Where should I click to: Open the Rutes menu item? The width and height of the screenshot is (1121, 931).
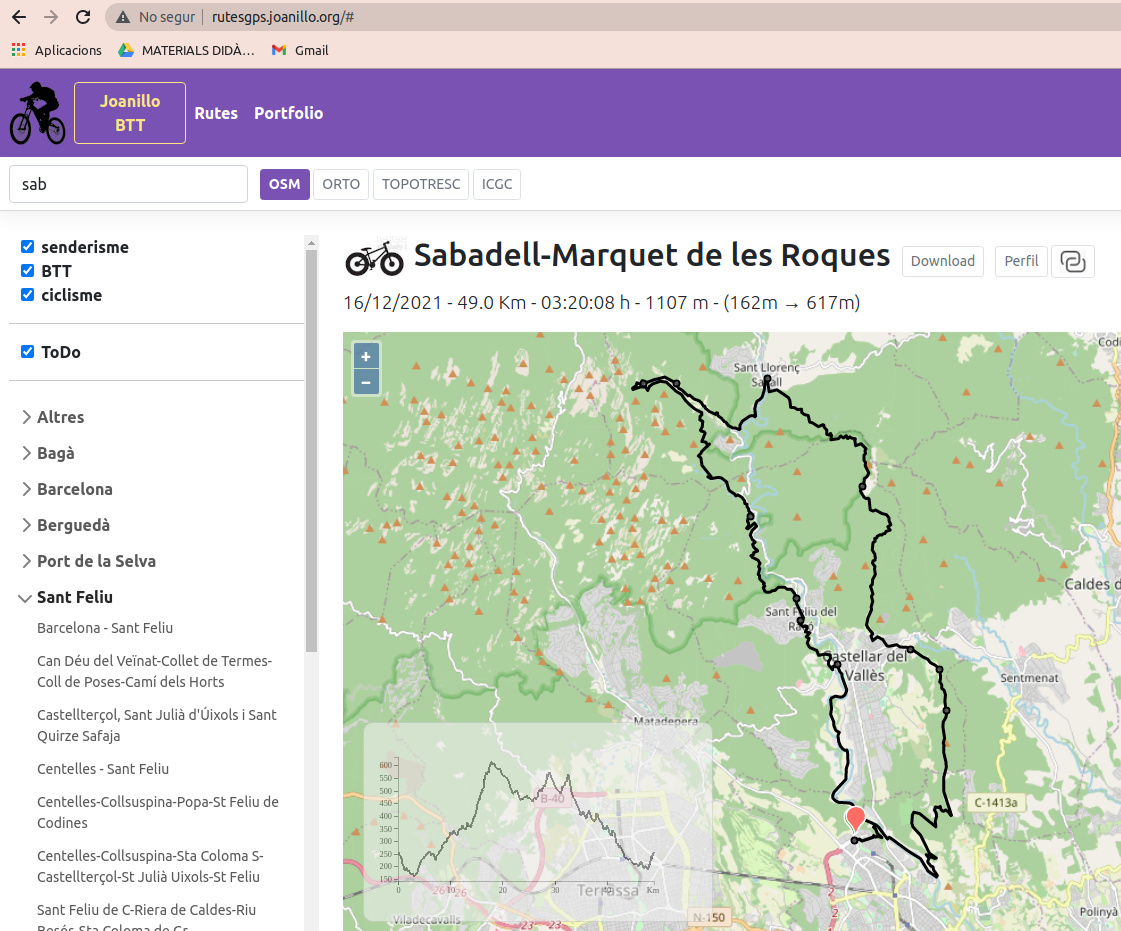click(216, 113)
